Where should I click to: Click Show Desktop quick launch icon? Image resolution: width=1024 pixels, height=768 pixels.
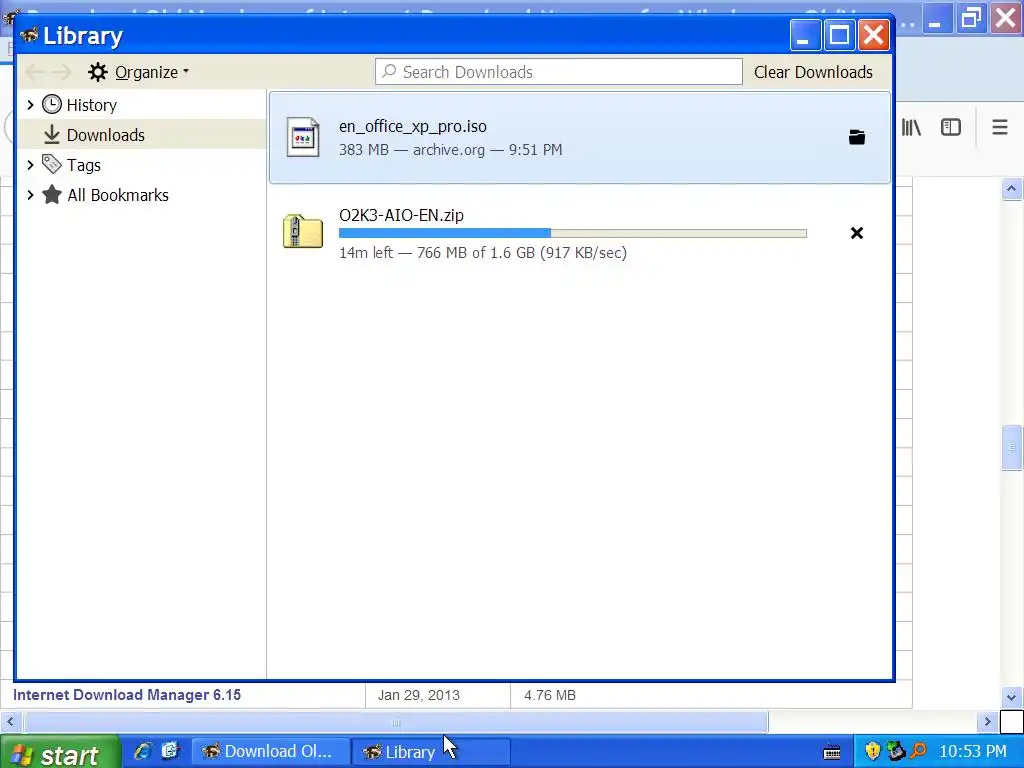coord(170,751)
